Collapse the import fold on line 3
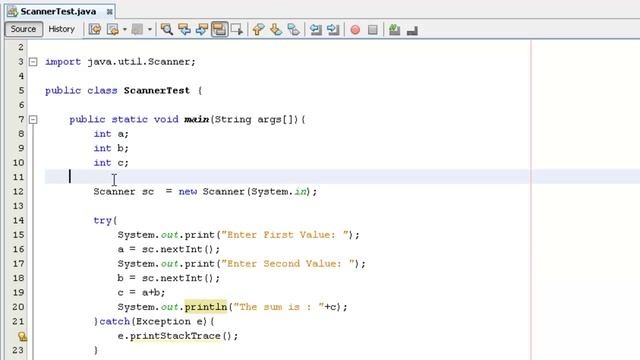Viewport: 640px width, 360px height. [x=33, y=62]
